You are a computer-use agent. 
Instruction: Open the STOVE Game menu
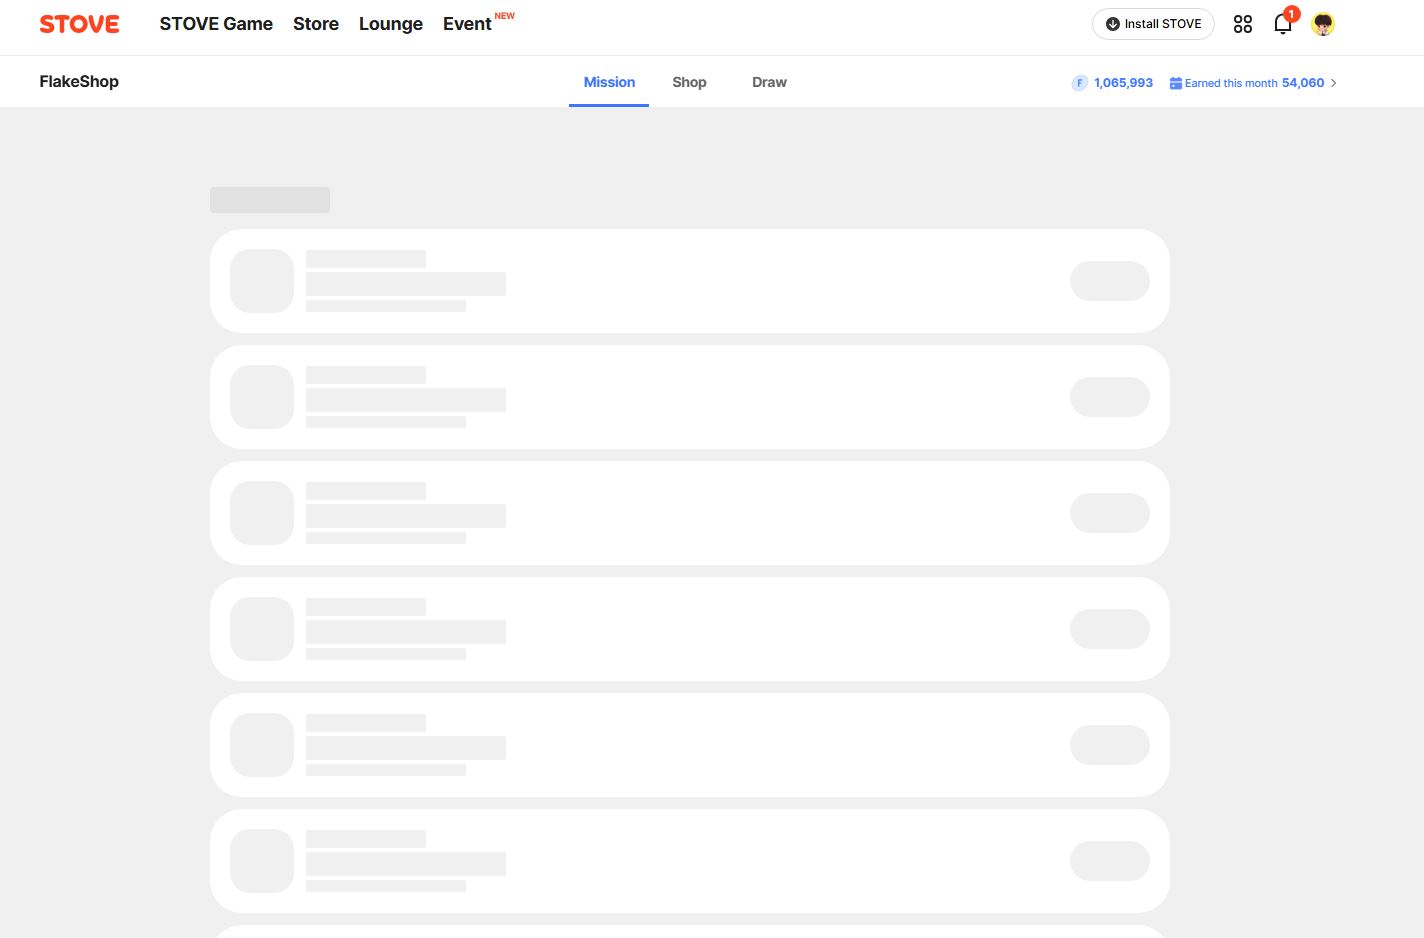[x=216, y=24]
